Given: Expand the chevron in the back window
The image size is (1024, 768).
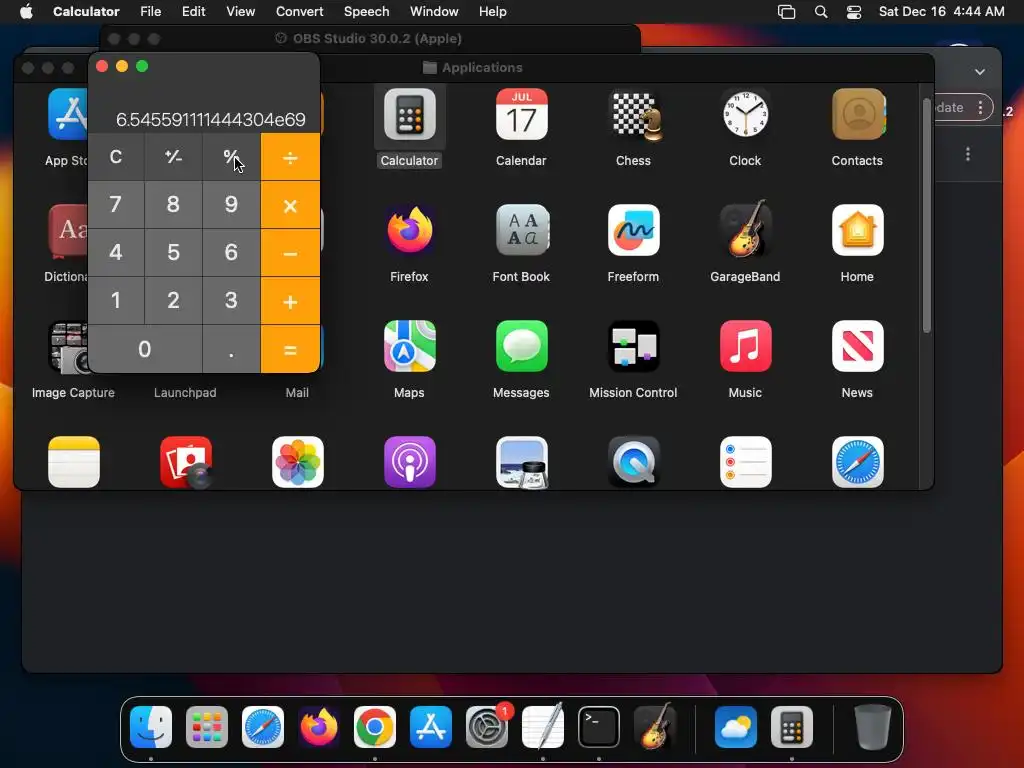Looking at the screenshot, I should click(x=980, y=72).
